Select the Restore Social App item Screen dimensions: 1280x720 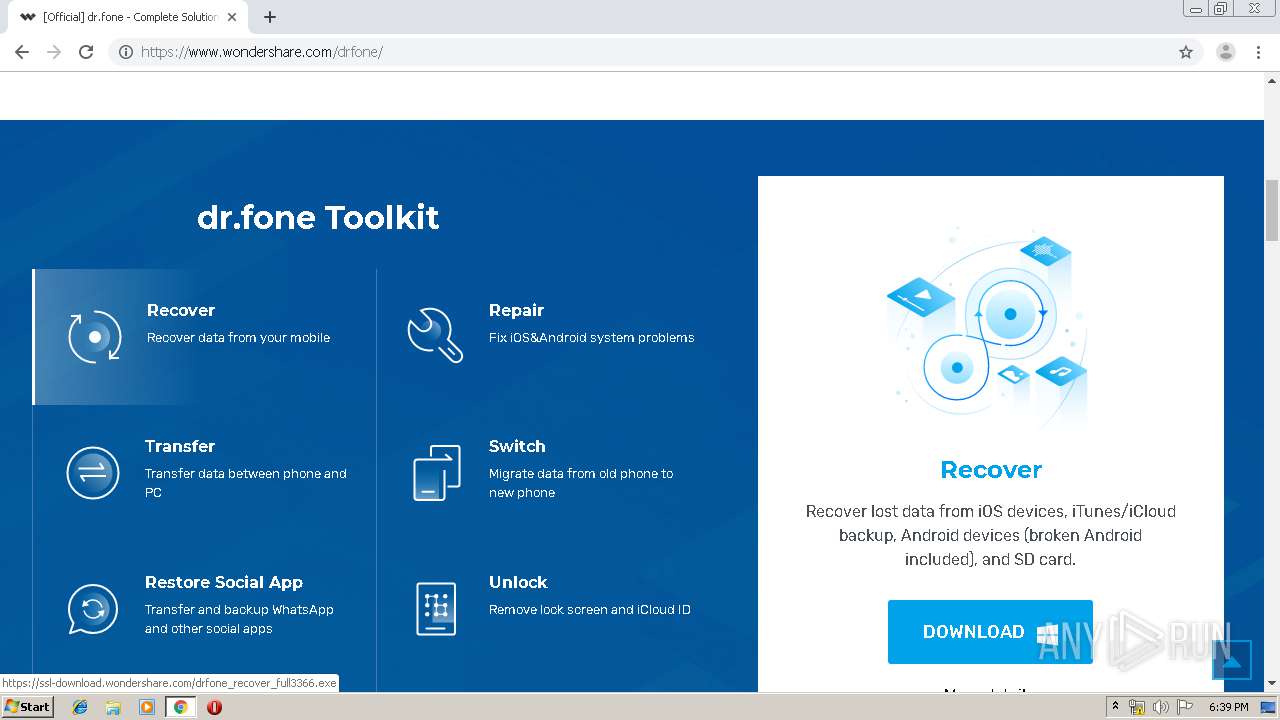tap(204, 609)
